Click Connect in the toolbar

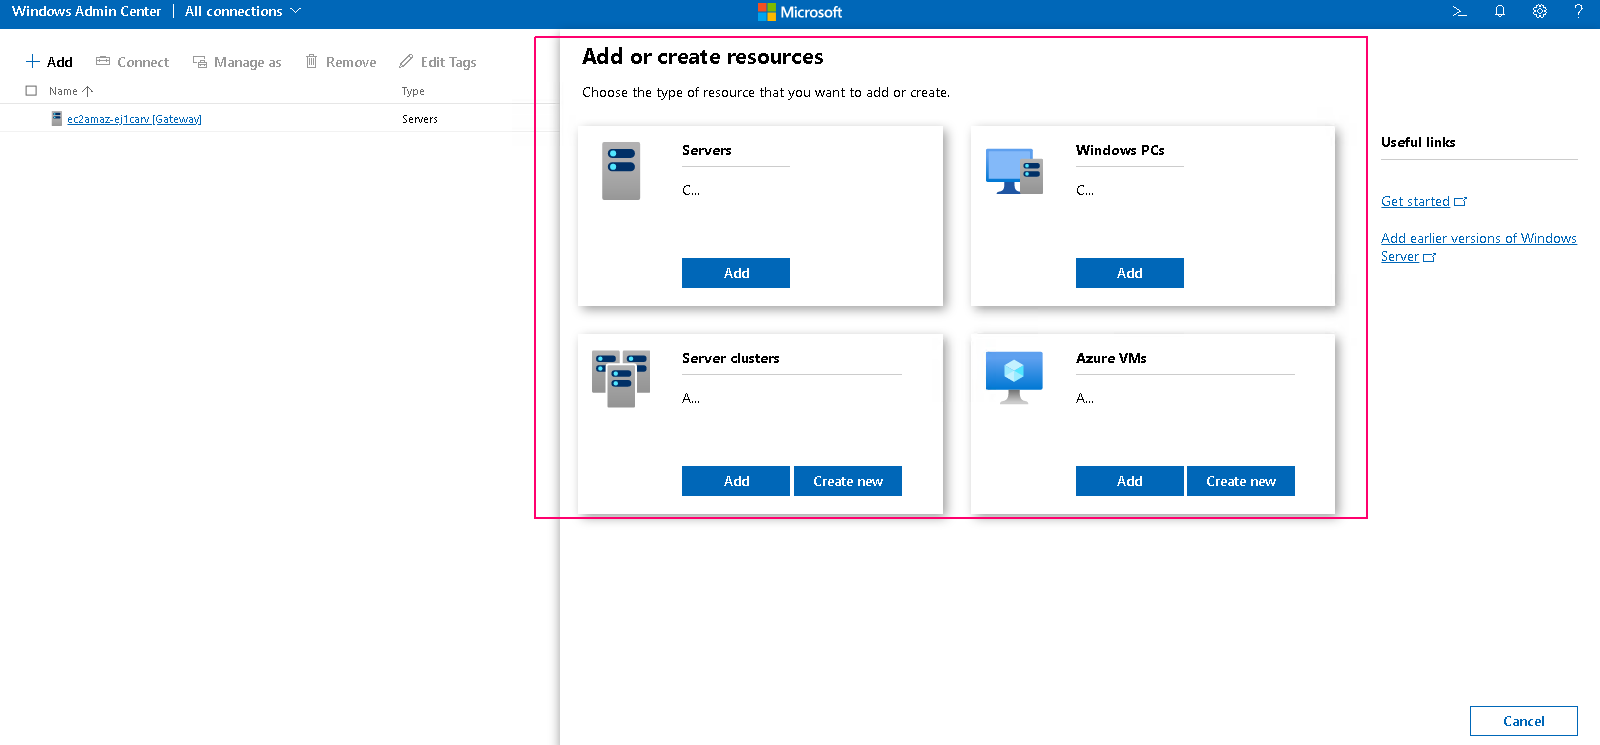tap(132, 62)
